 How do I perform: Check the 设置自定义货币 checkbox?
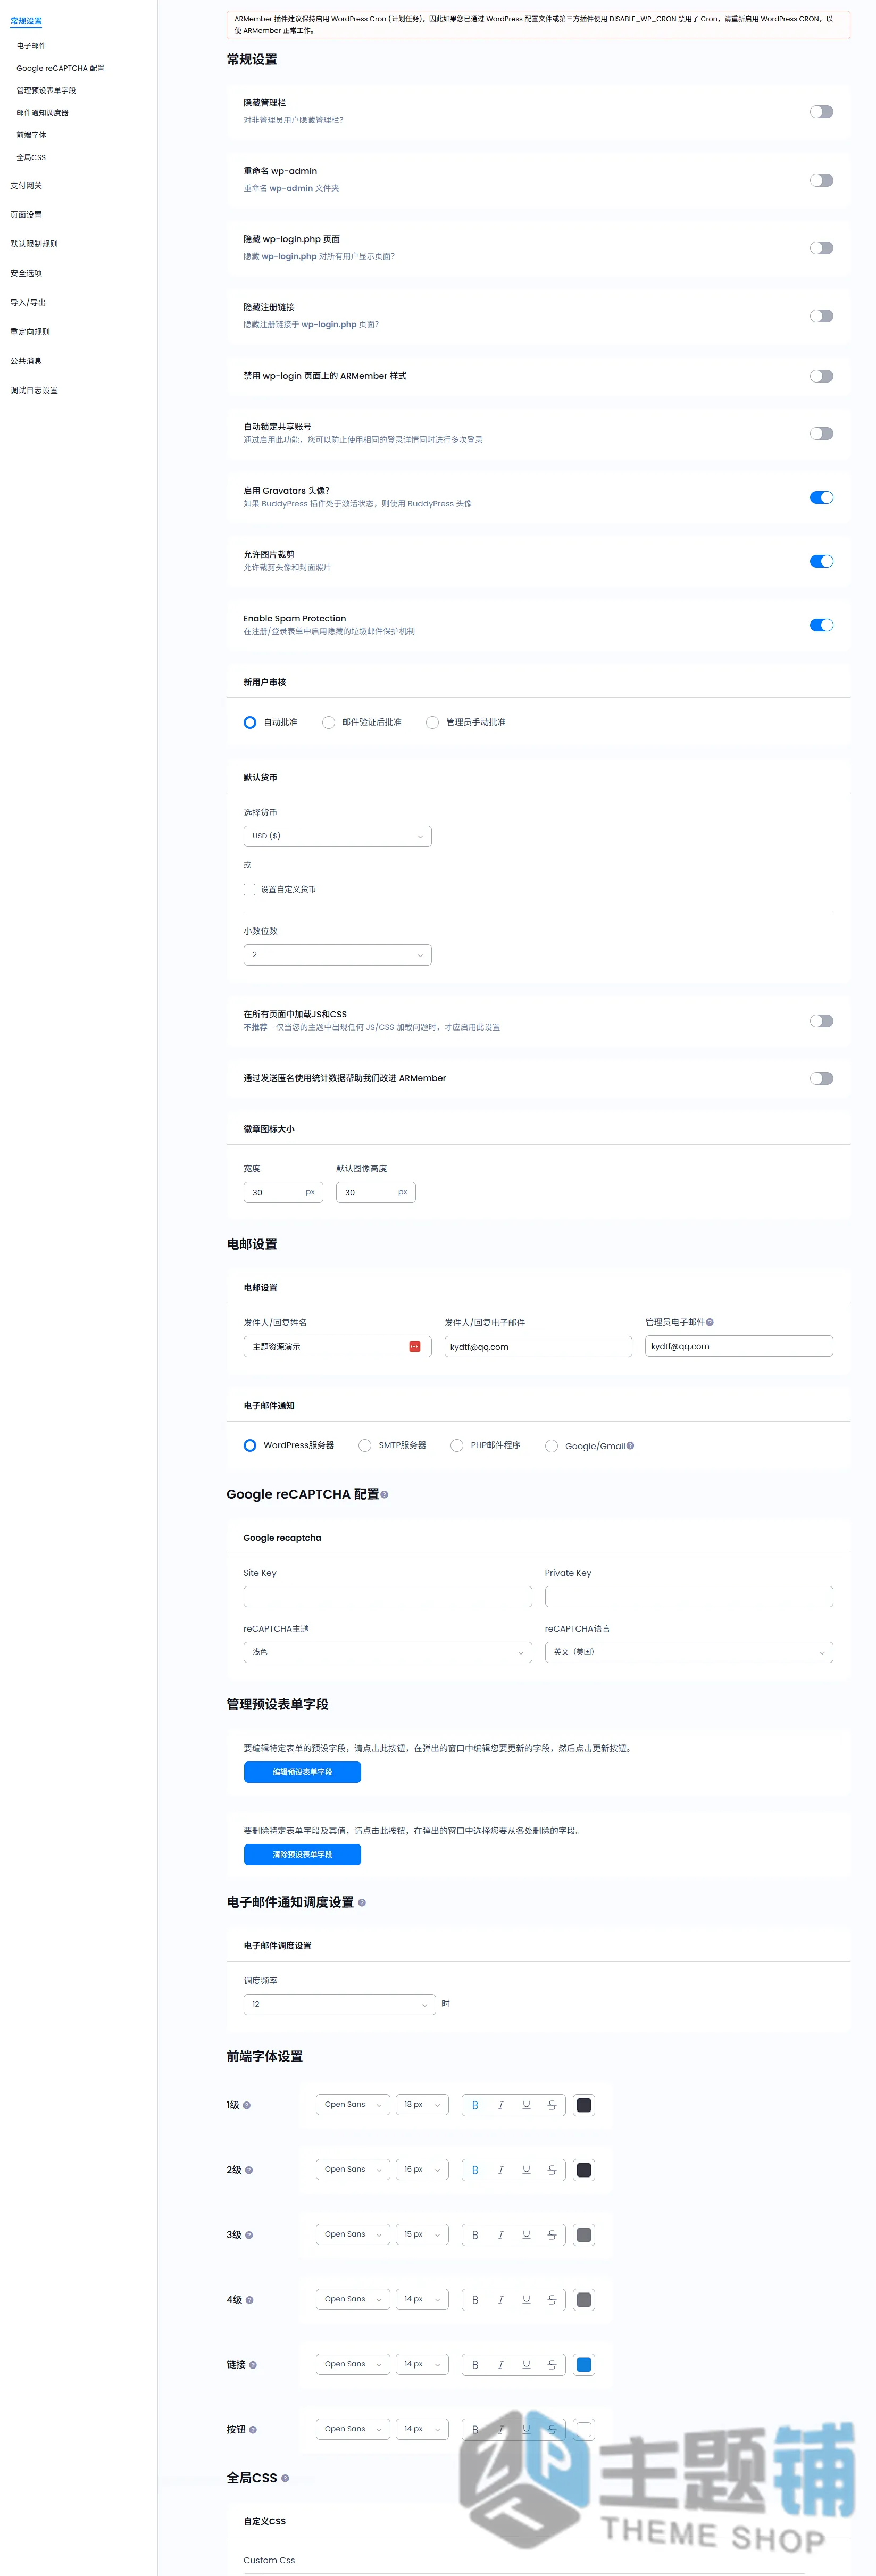click(x=249, y=889)
